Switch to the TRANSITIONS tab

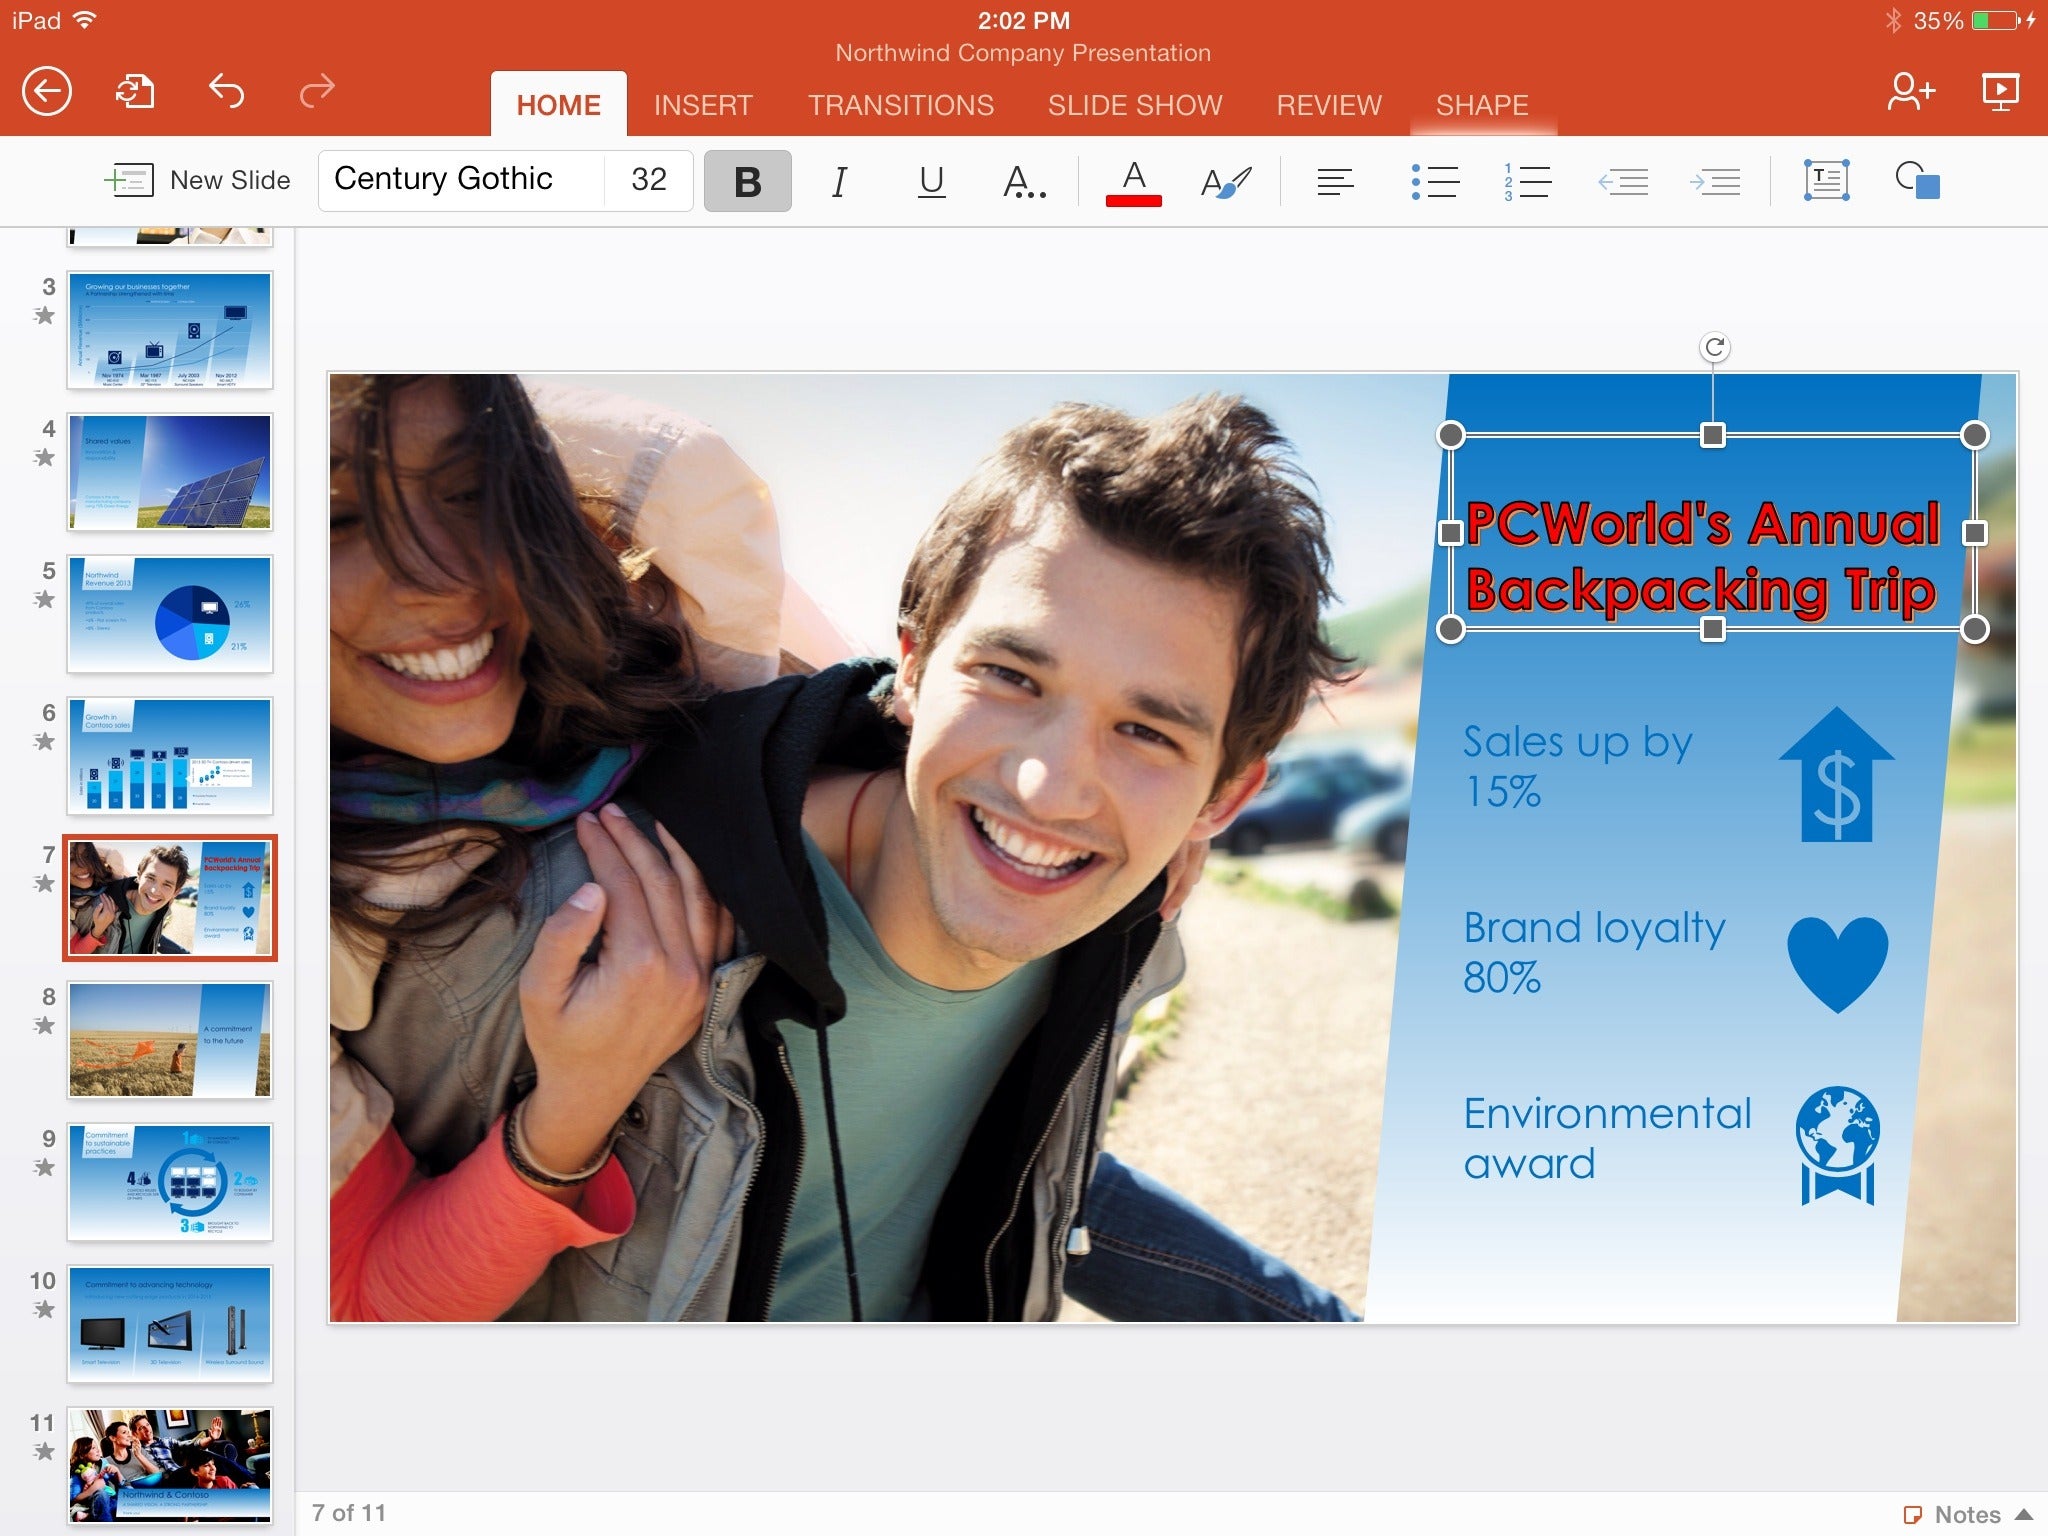[x=898, y=105]
